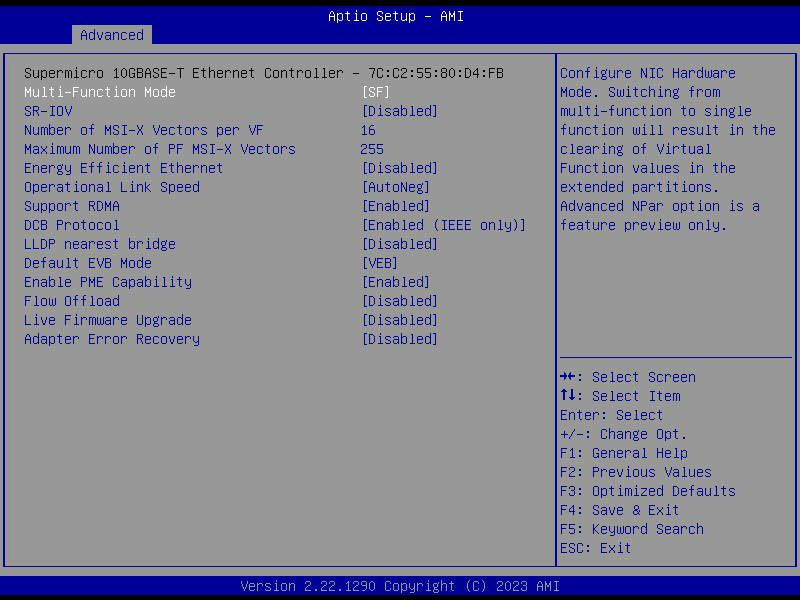Select the Enable PME Capability label

pos(108,282)
